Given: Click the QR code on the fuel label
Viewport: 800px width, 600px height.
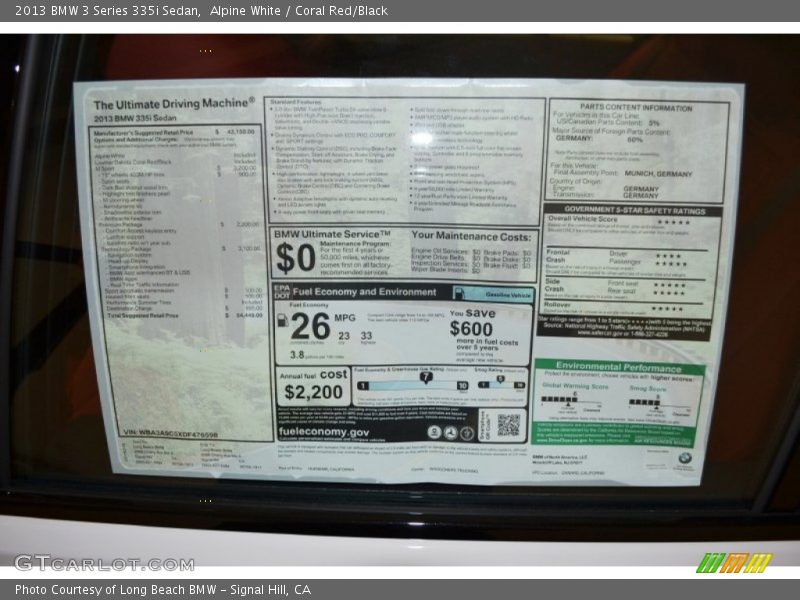Looking at the screenshot, I should pyautogui.click(x=508, y=425).
